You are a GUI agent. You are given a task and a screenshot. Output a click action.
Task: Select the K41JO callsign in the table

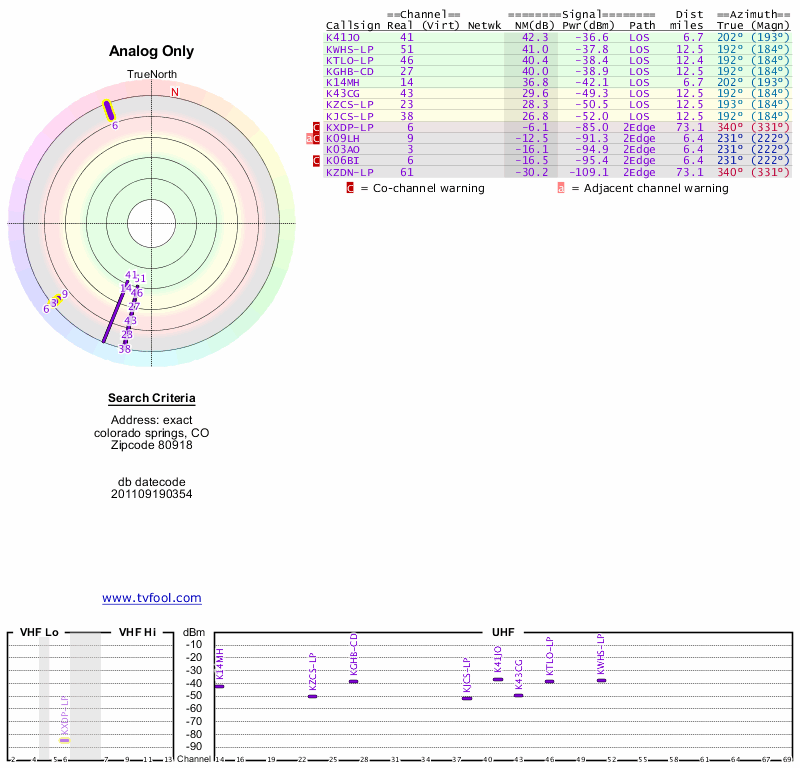tap(342, 37)
